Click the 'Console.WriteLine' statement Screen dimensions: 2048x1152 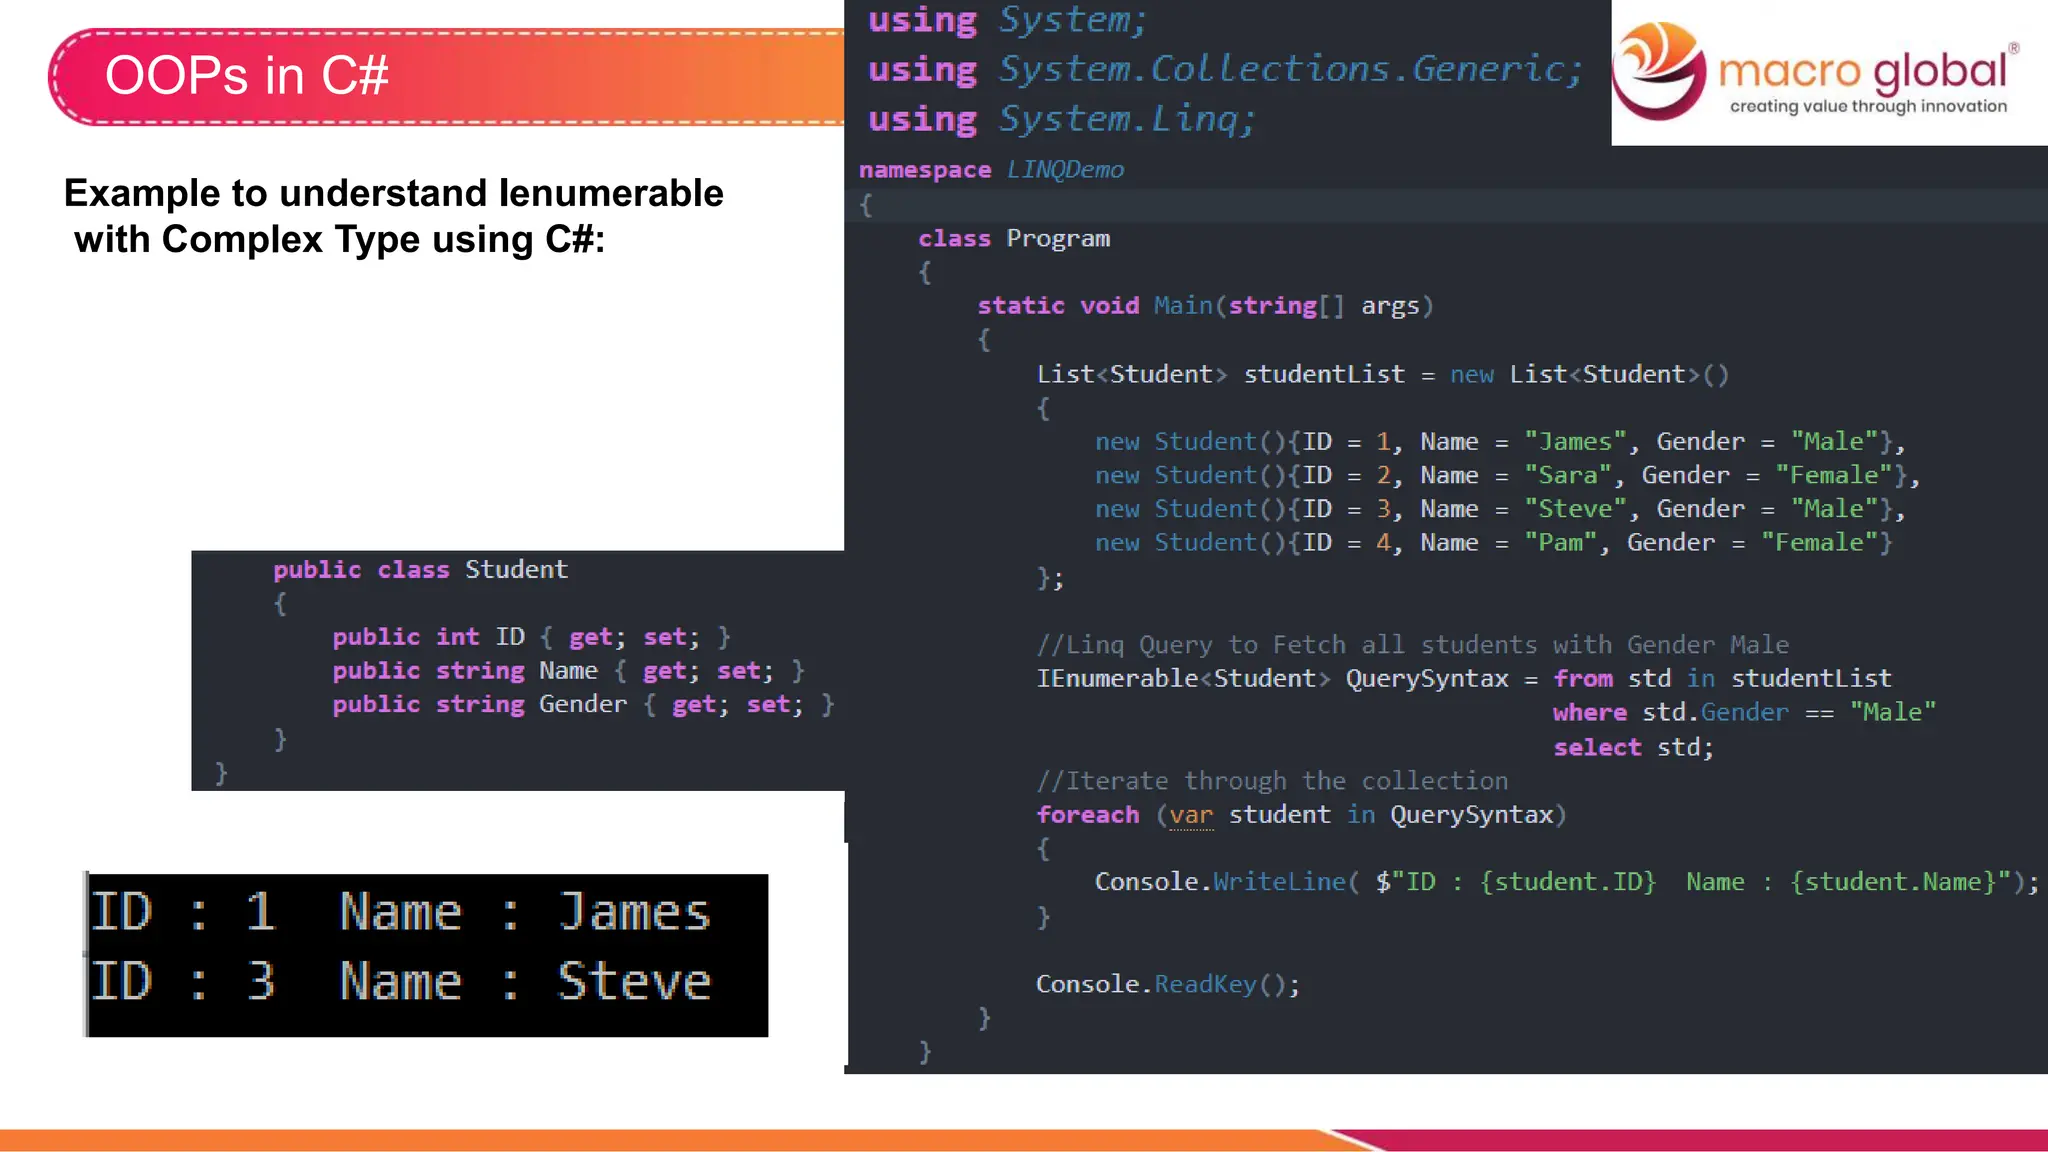pos(1566,882)
